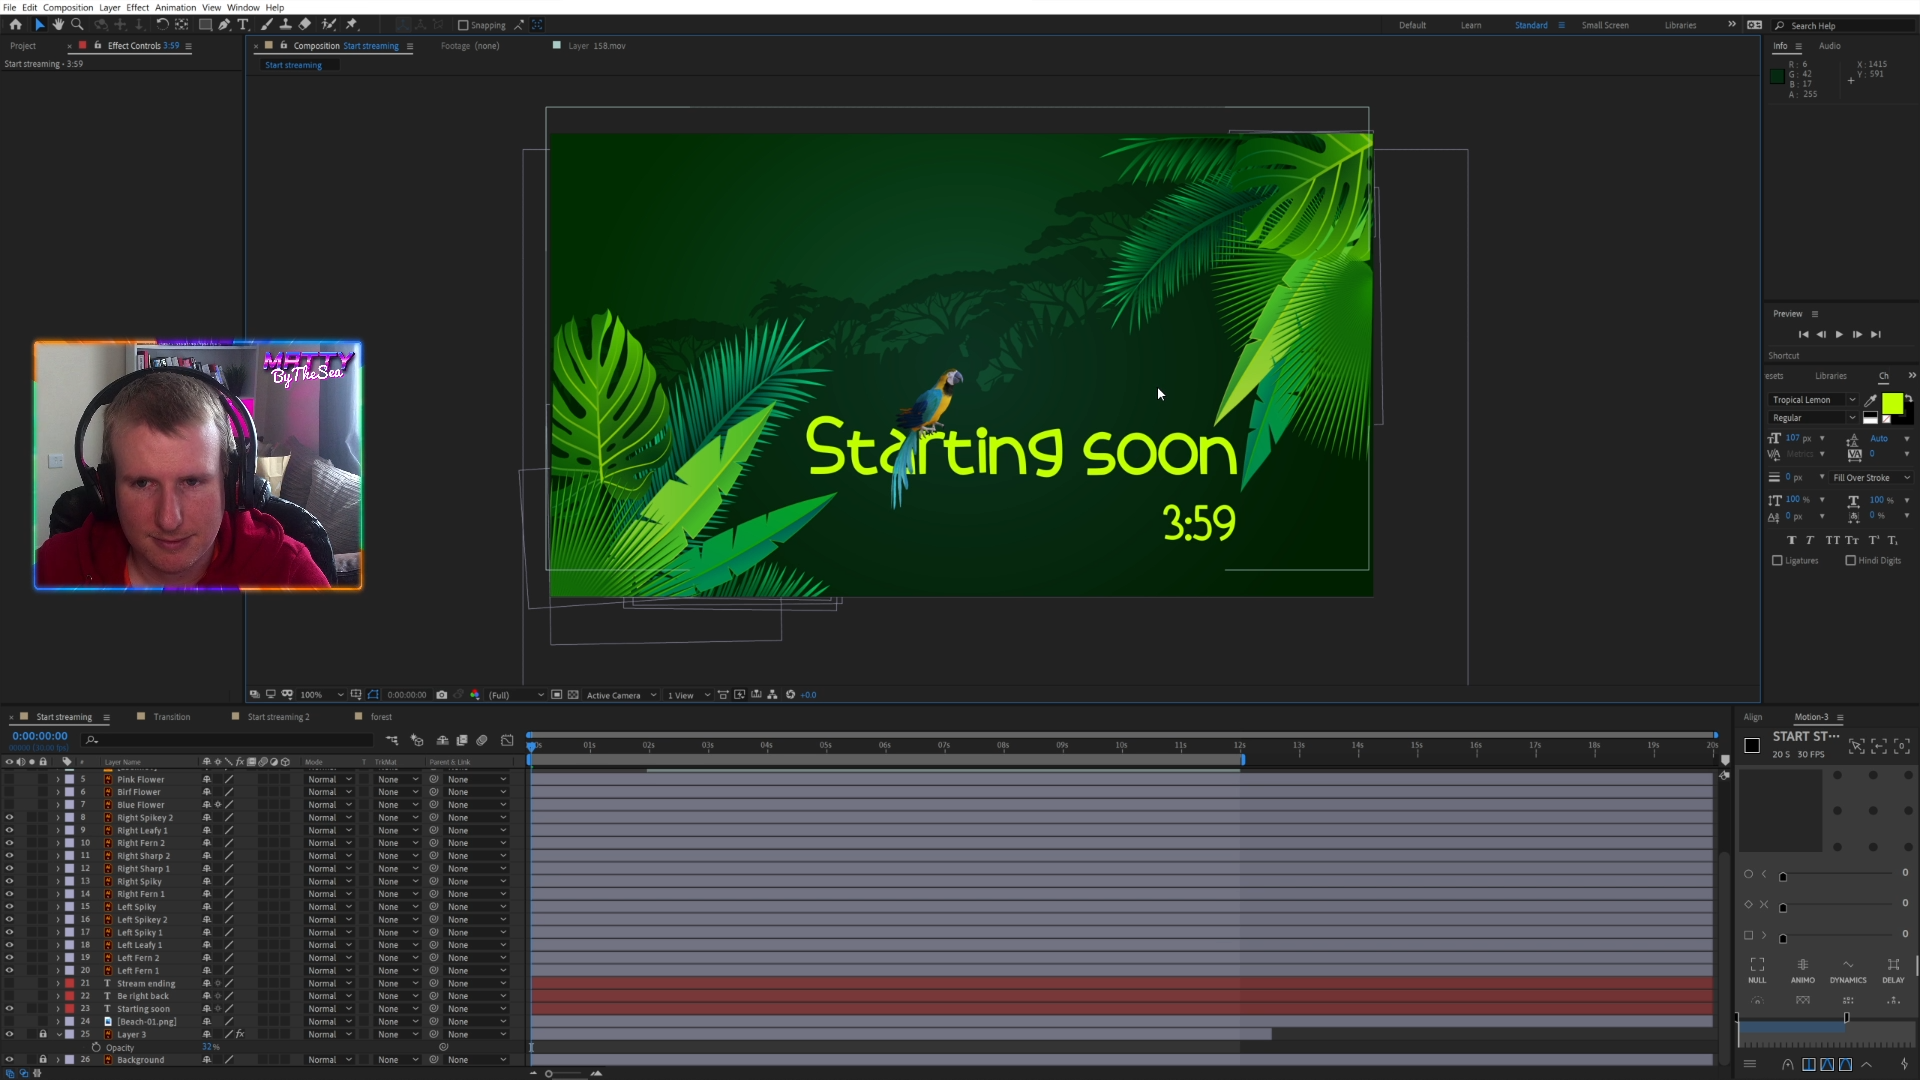Select the Pen tool
1920x1080 pixels.
[224, 24]
